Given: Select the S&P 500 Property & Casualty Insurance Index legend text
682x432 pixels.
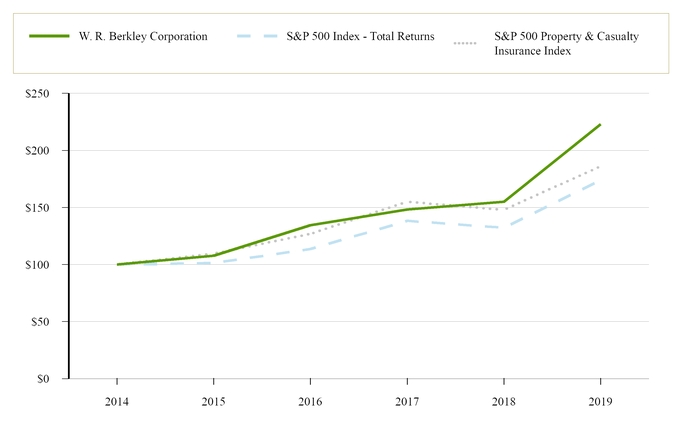Looking at the screenshot, I should pos(566,43).
